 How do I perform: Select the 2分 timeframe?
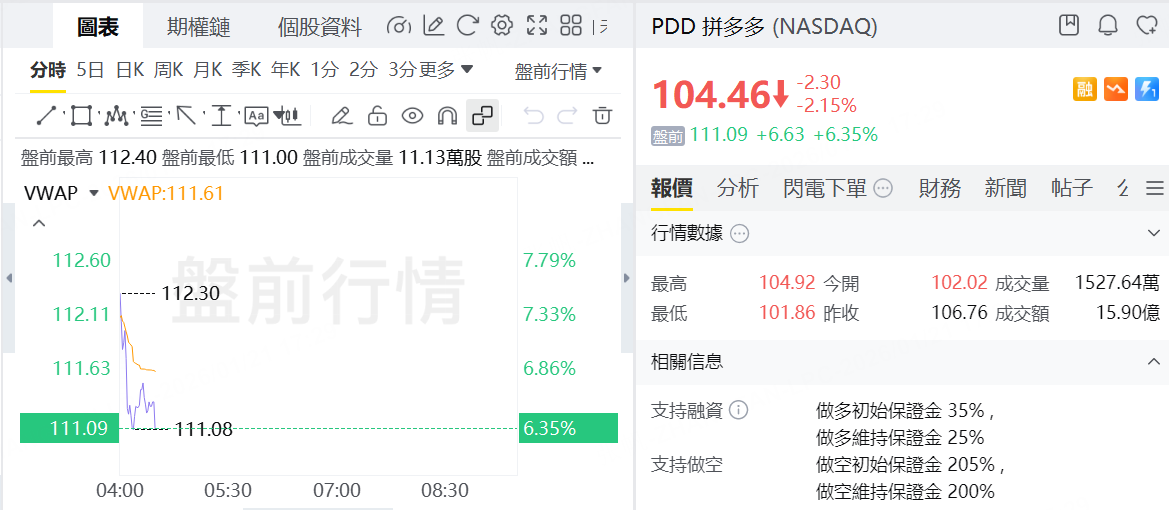[x=364, y=71]
